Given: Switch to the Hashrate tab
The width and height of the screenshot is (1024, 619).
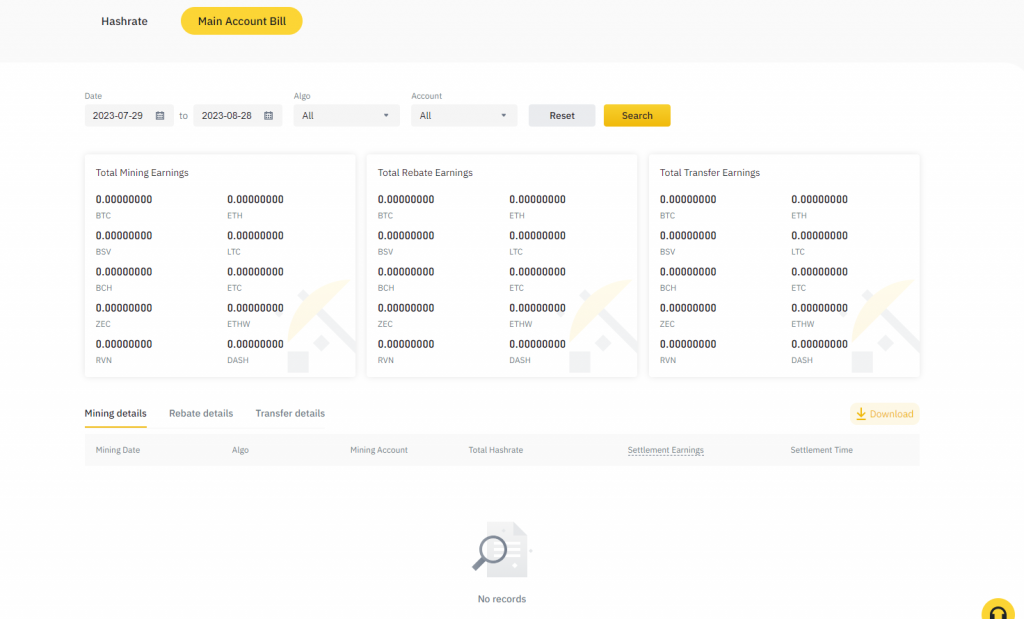Looking at the screenshot, I should click(124, 20).
